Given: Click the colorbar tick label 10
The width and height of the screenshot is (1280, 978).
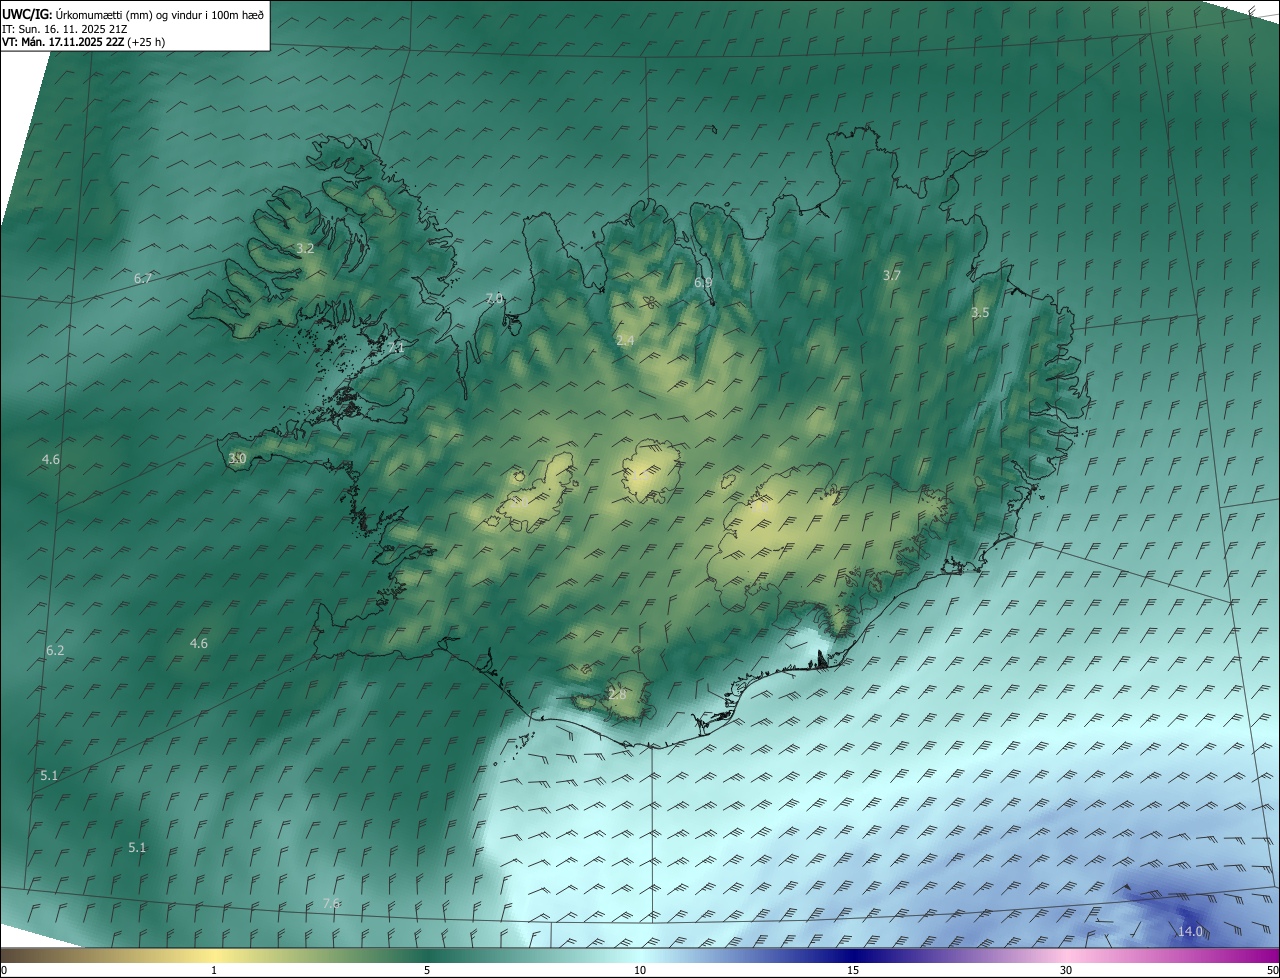Looking at the screenshot, I should (x=640, y=970).
